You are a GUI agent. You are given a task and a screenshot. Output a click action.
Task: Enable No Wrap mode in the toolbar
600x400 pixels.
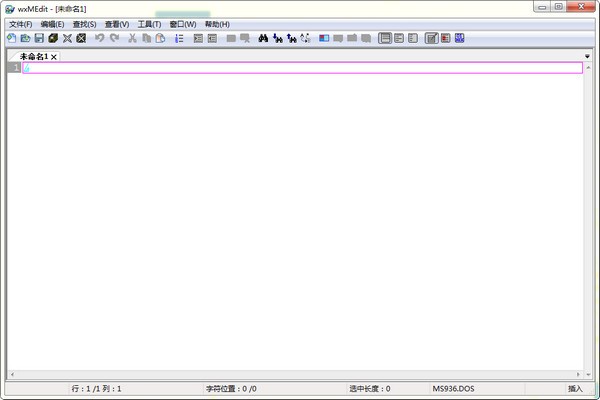tap(385, 38)
